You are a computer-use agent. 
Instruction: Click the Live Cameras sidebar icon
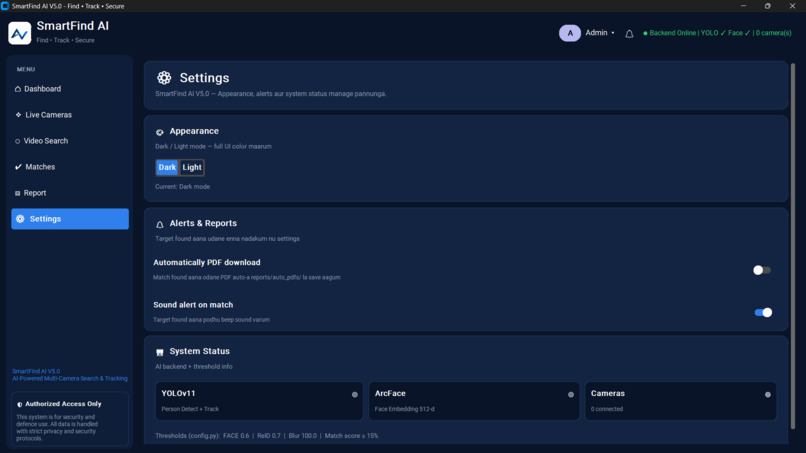click(x=19, y=115)
